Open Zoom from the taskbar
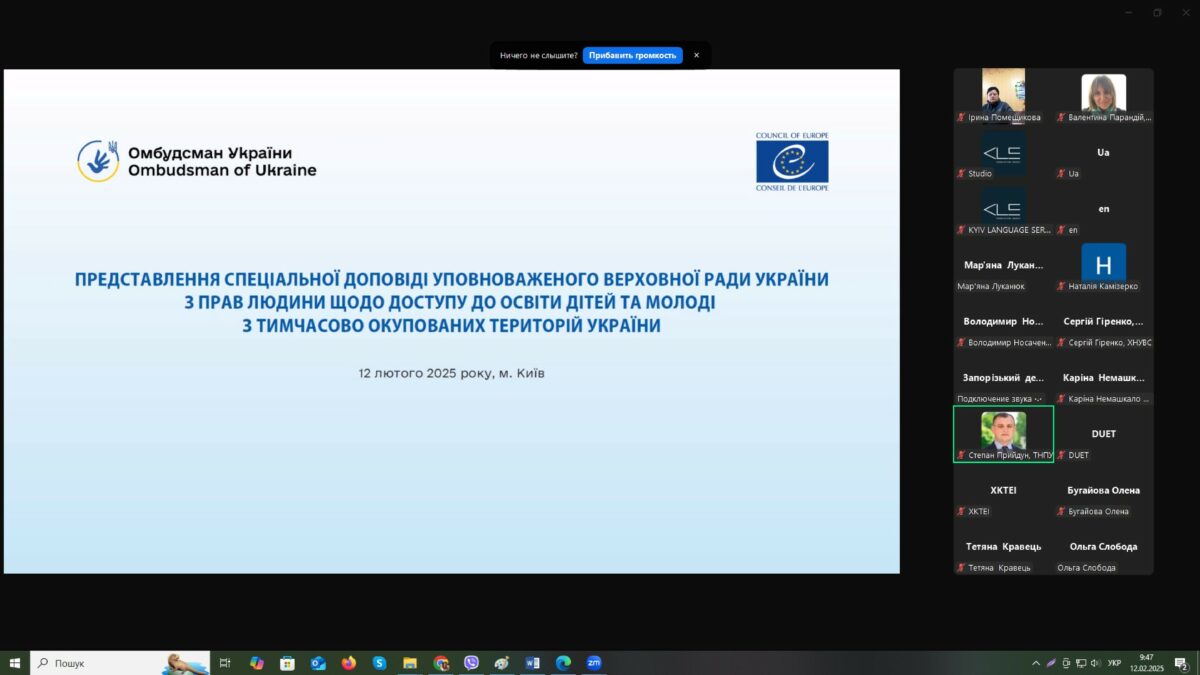 pyautogui.click(x=594, y=663)
